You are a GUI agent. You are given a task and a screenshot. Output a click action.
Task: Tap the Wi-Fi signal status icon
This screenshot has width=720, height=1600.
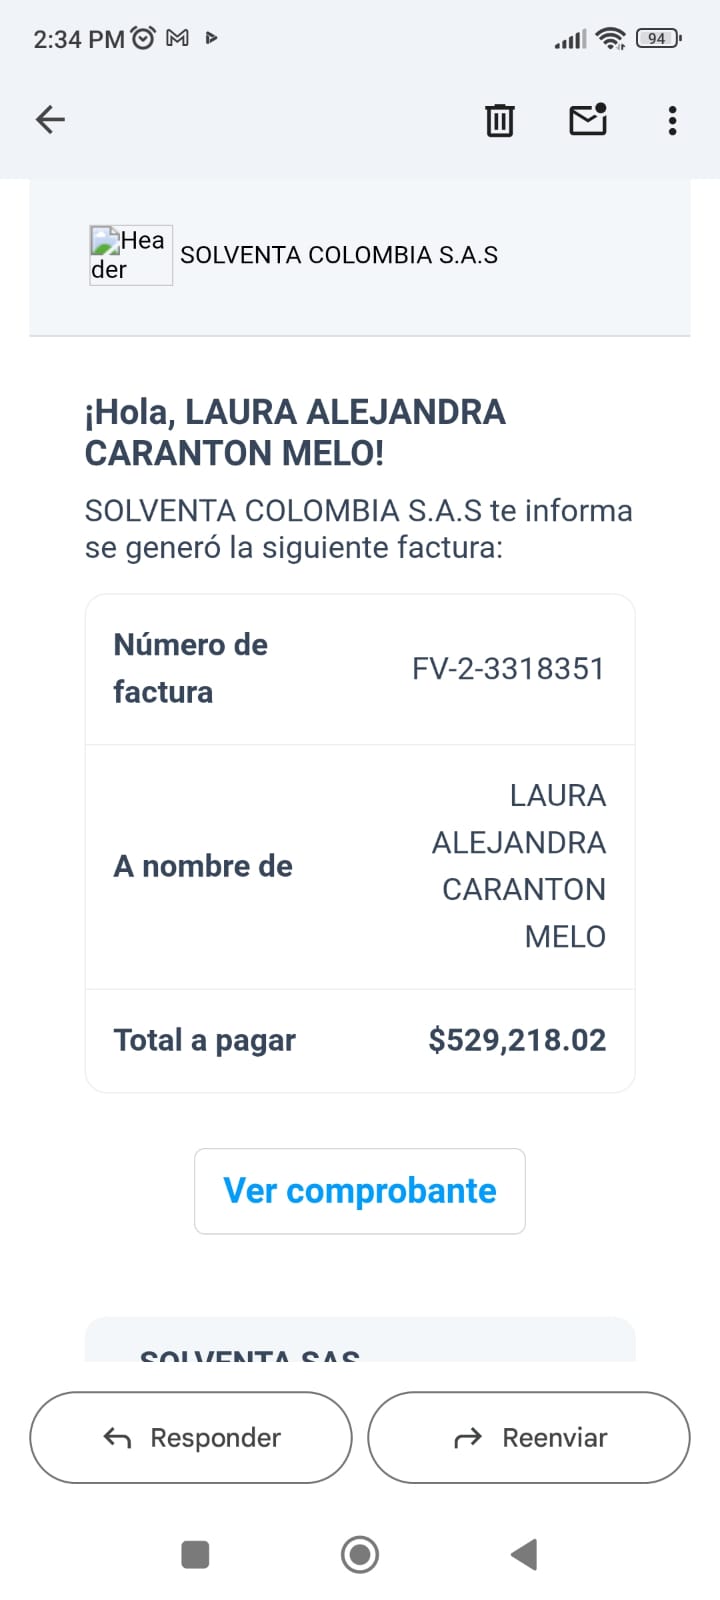pos(609,39)
